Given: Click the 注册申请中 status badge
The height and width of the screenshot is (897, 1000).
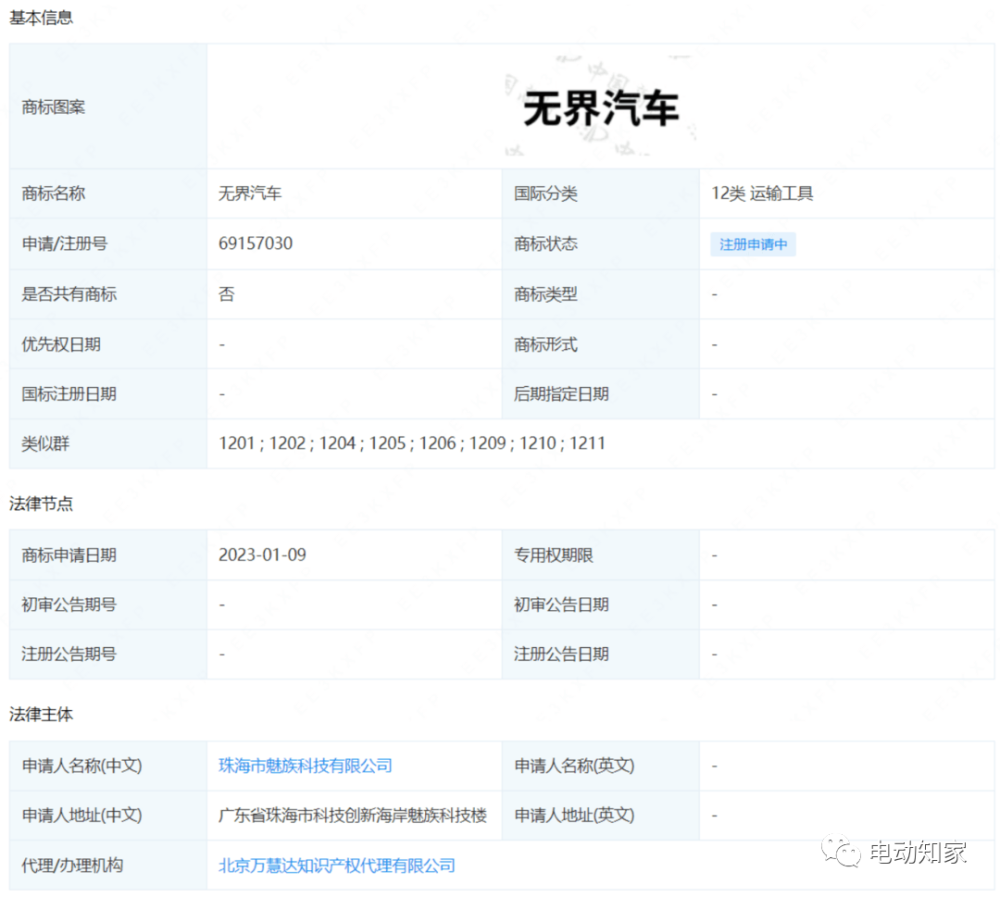Looking at the screenshot, I should pyautogui.click(x=753, y=244).
